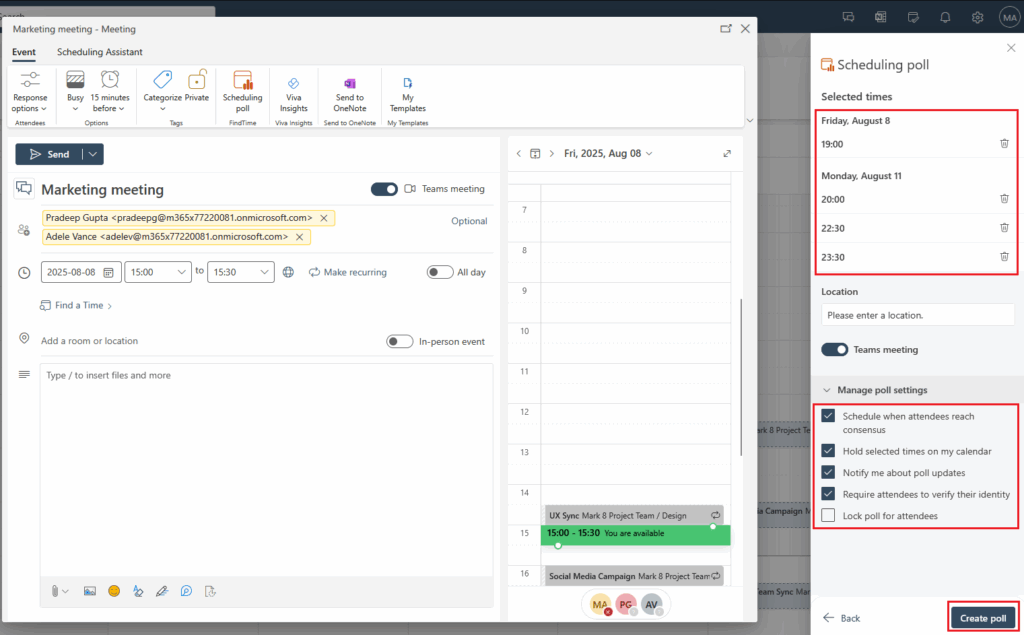Enable Lock poll for attendees checkbox

(x=828, y=516)
